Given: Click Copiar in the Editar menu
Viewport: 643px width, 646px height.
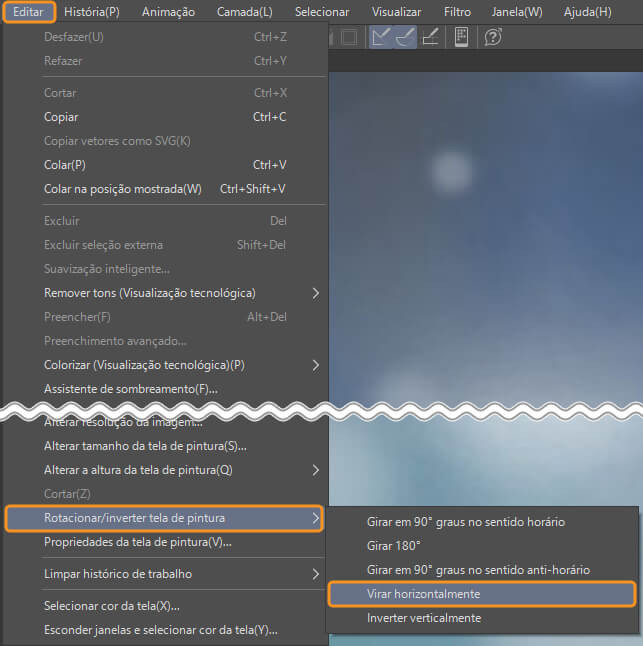Looking at the screenshot, I should click(61, 117).
